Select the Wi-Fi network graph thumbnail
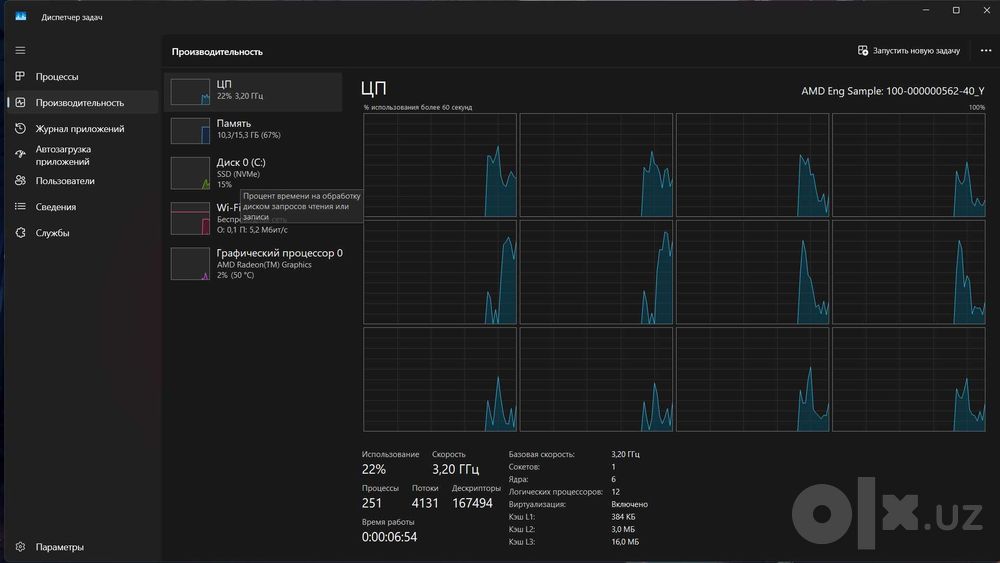This screenshot has width=1000, height=563. pos(190,219)
